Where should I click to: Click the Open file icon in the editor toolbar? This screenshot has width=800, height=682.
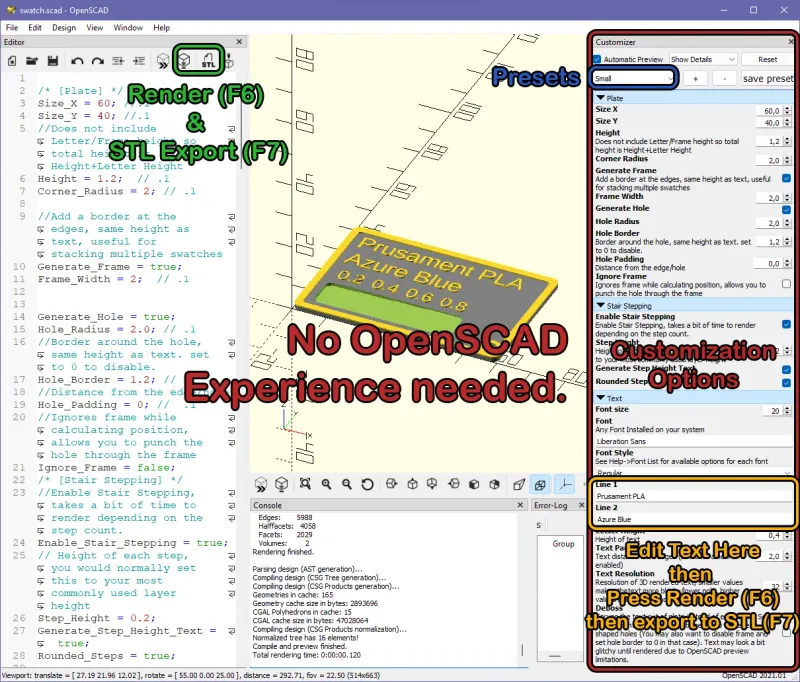(x=32, y=61)
